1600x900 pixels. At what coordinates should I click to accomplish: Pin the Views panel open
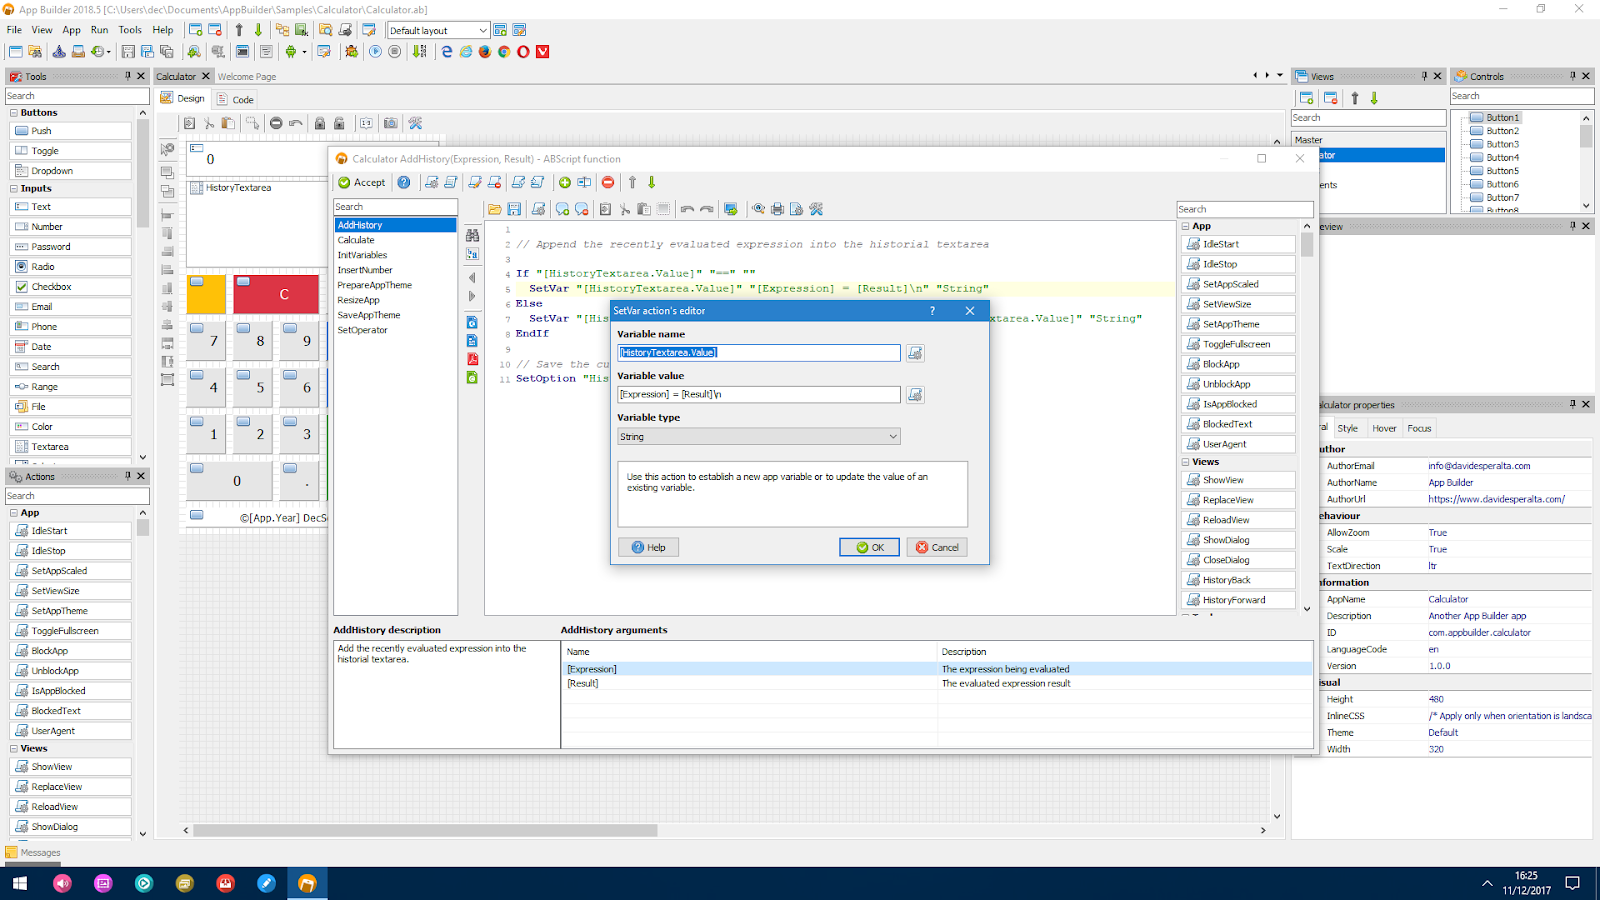click(1424, 75)
